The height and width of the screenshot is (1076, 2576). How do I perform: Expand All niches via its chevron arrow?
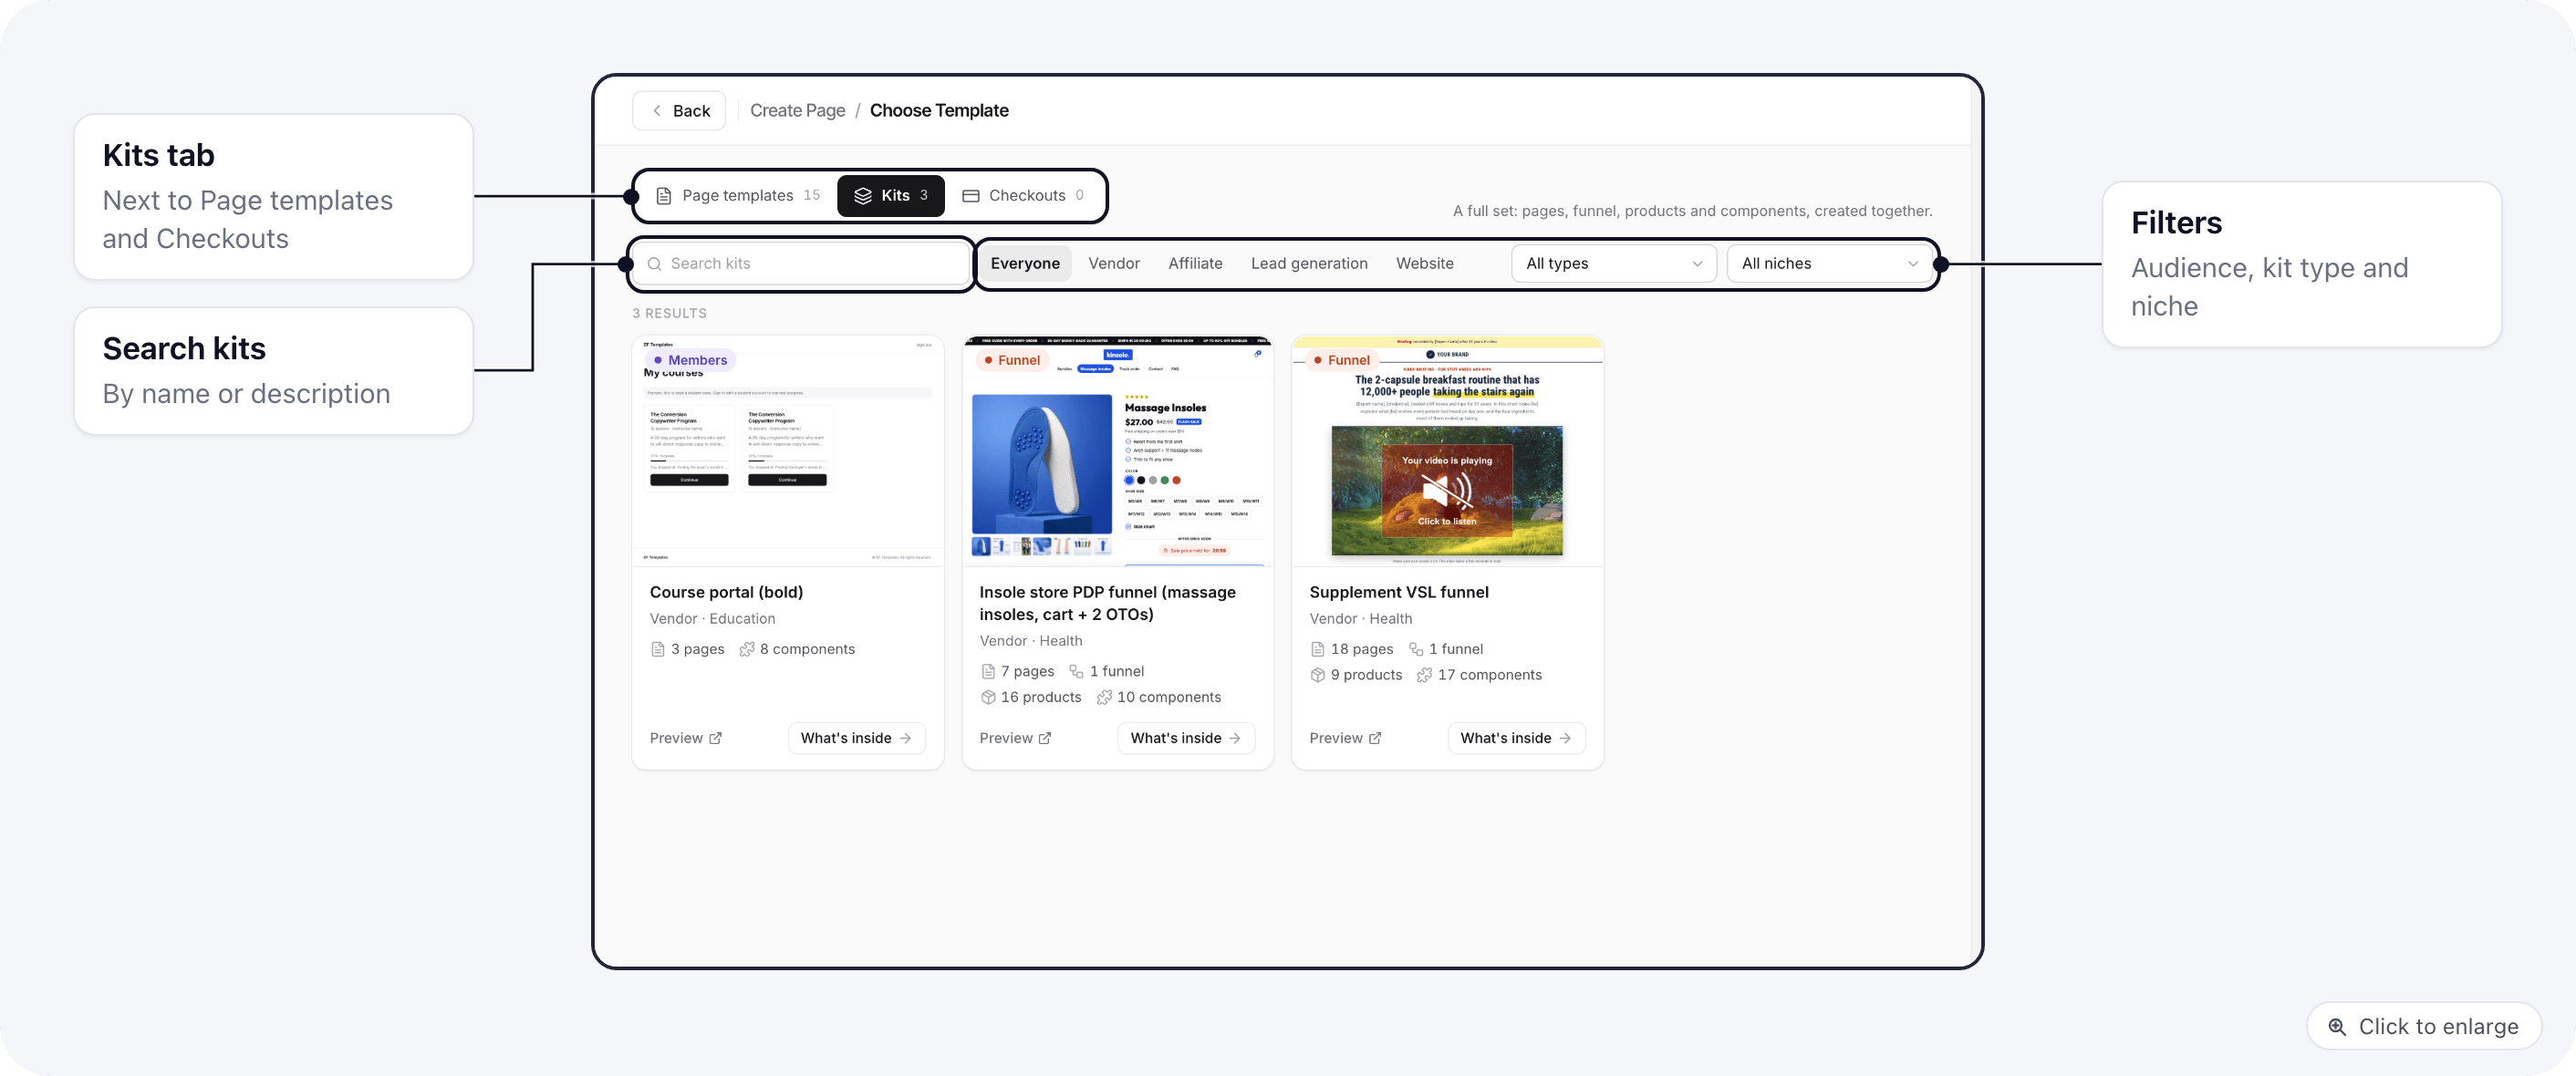[1912, 264]
